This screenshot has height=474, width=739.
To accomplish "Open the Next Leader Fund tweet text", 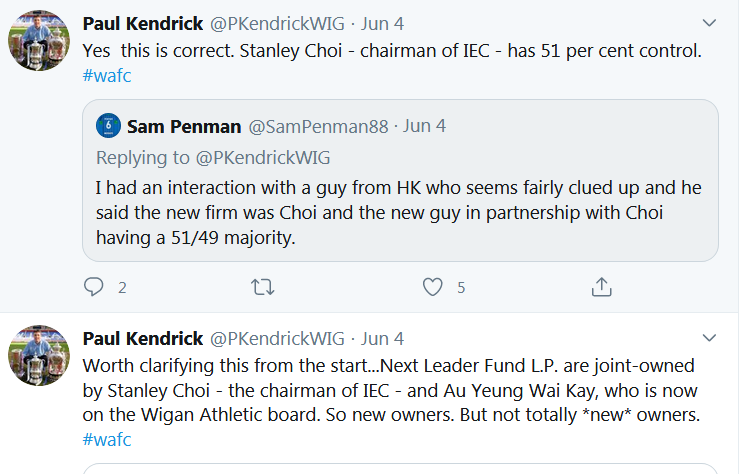I will (x=390, y=390).
